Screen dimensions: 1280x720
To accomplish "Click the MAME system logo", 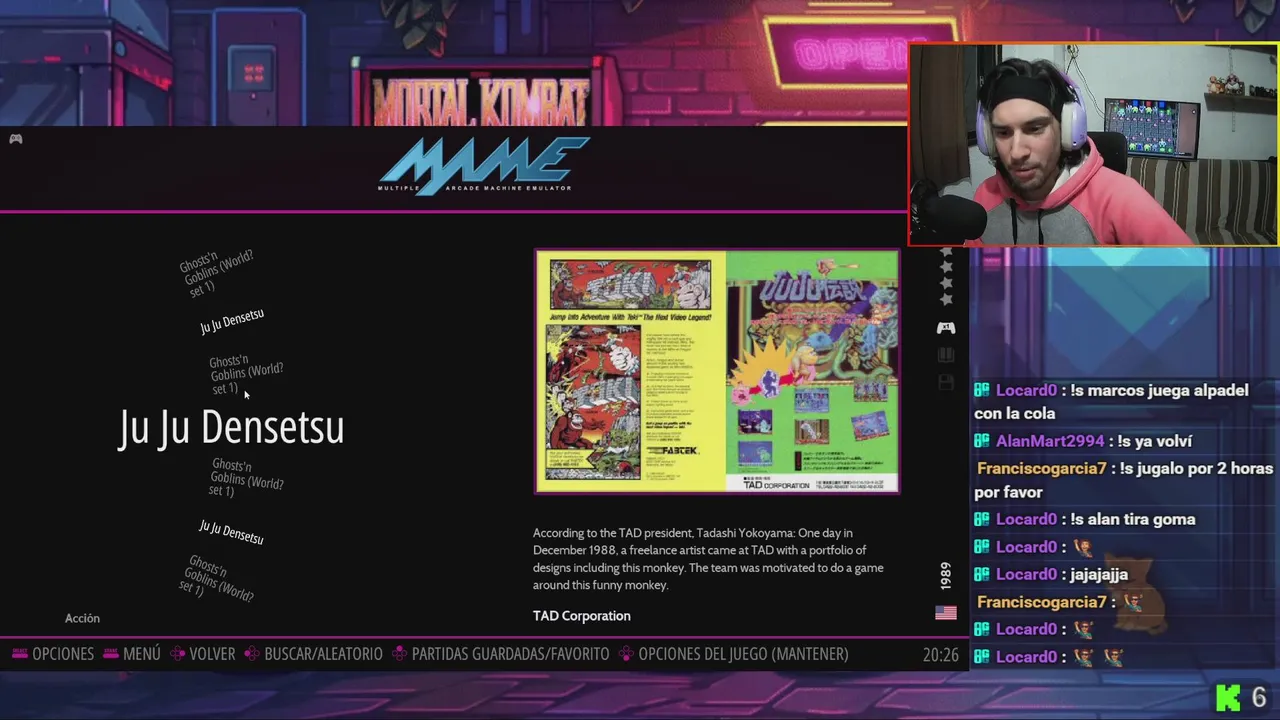I will (x=484, y=166).
